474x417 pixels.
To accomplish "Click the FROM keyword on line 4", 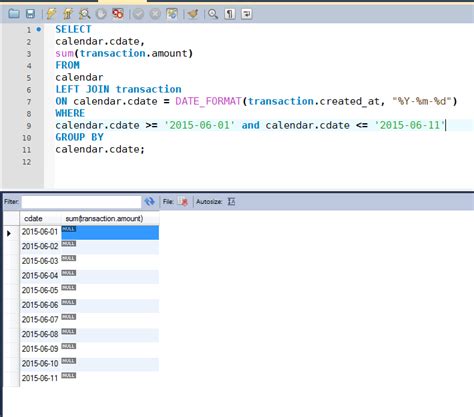I will pyautogui.click(x=67, y=65).
